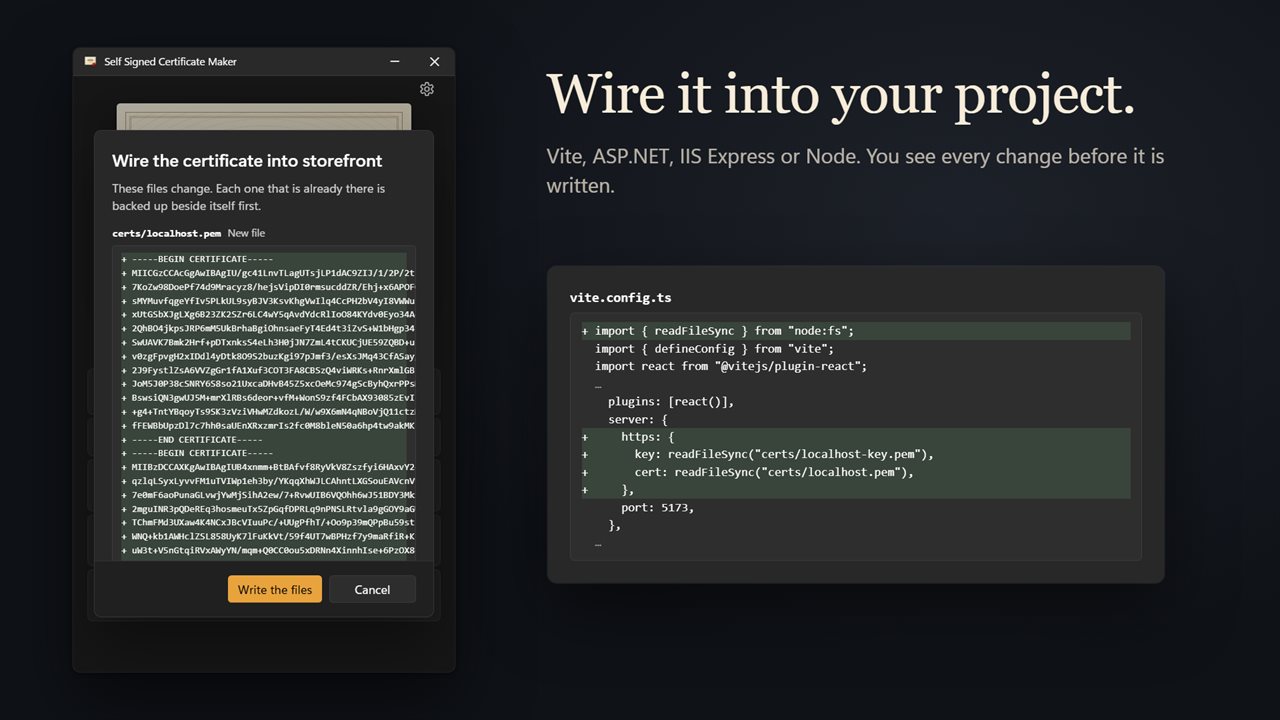The height and width of the screenshot is (720, 1280).
Task: Click the vite.config.ts file name
Action: pyautogui.click(x=620, y=298)
